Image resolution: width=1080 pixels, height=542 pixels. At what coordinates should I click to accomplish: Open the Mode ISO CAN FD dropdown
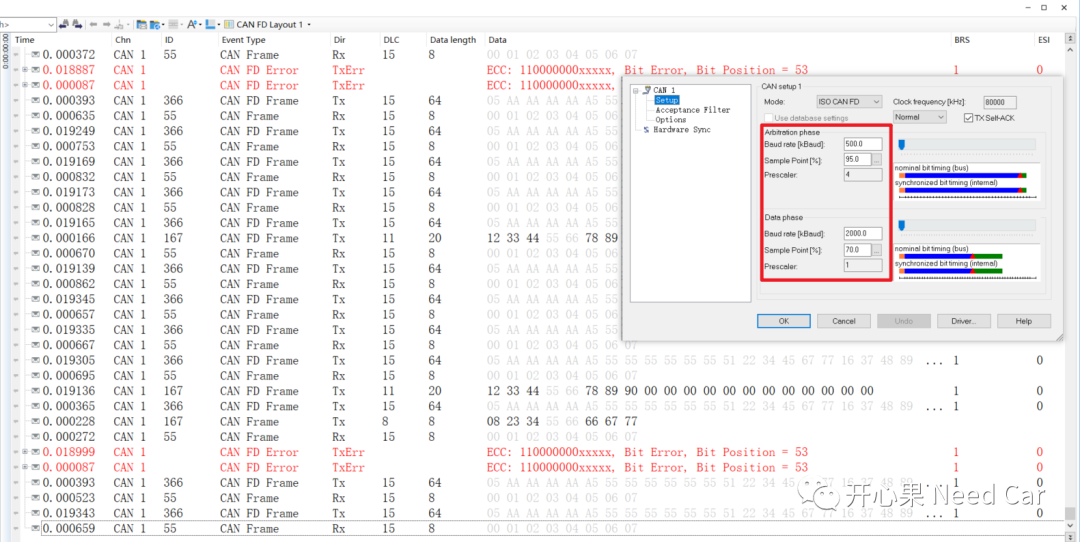pyautogui.click(x=849, y=102)
